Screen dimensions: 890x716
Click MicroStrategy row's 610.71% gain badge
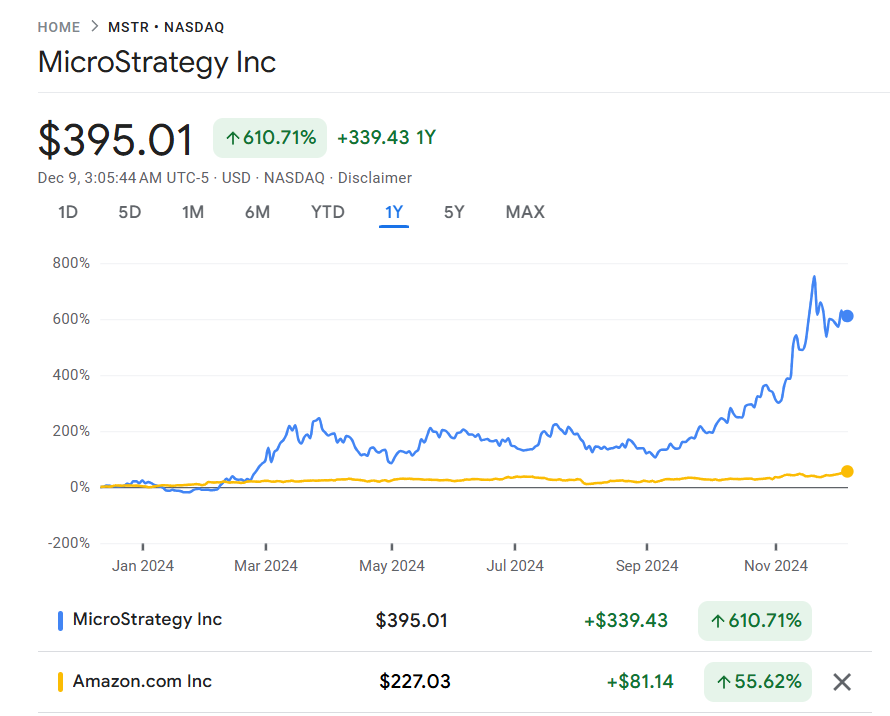pos(755,621)
